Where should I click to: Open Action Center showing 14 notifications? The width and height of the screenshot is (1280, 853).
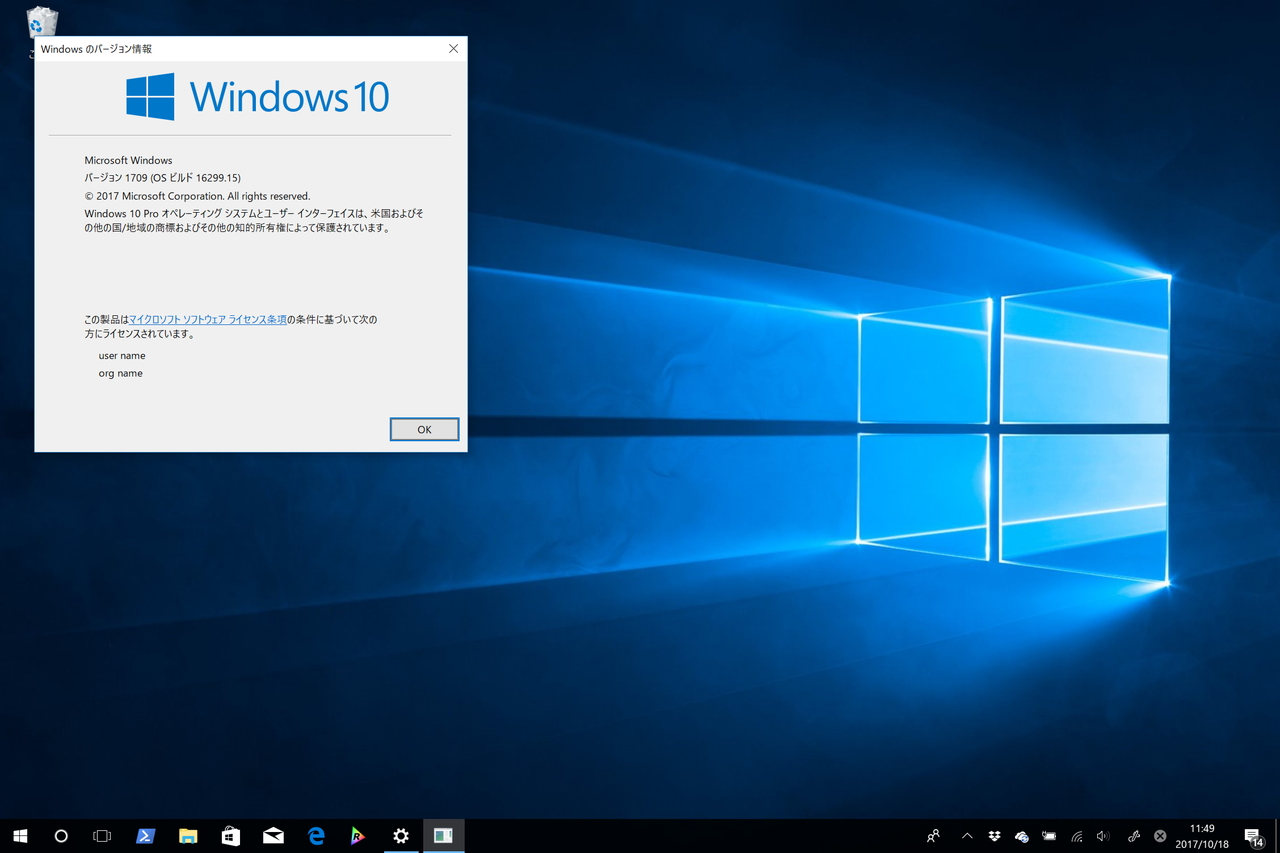click(1251, 836)
